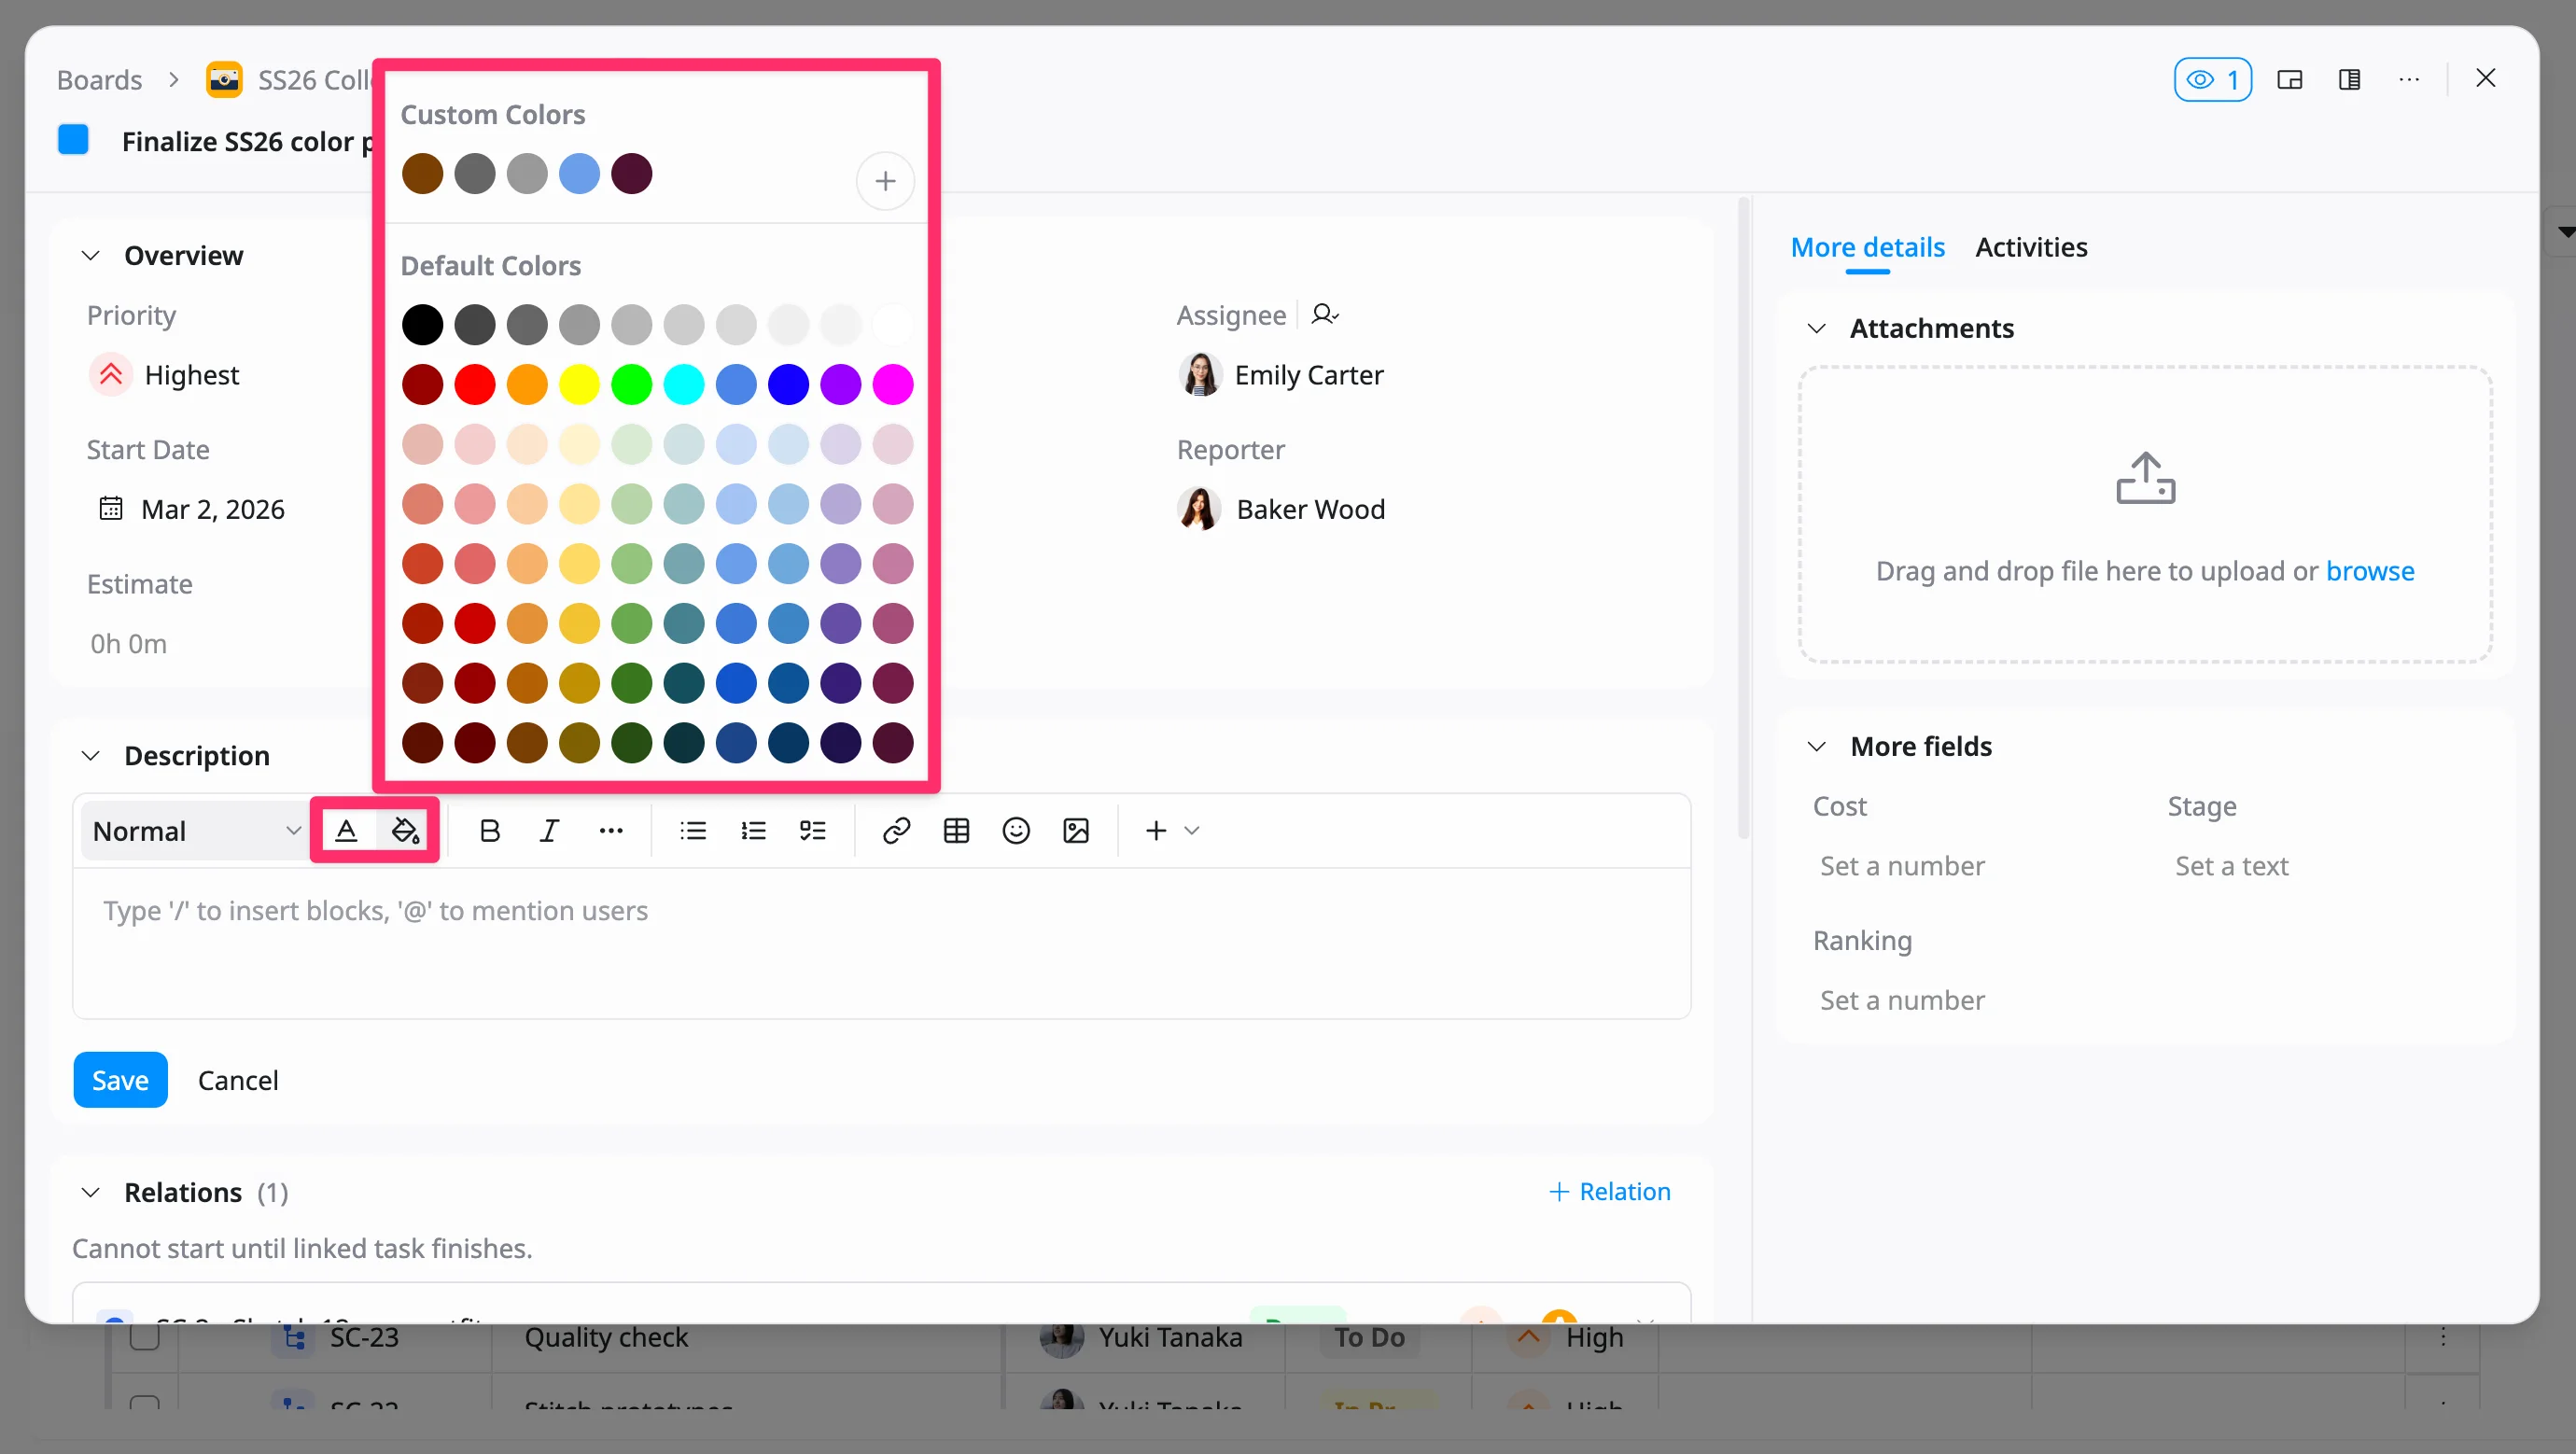The height and width of the screenshot is (1454, 2576).
Task: Pick the light blue custom color swatch
Action: coord(579,173)
